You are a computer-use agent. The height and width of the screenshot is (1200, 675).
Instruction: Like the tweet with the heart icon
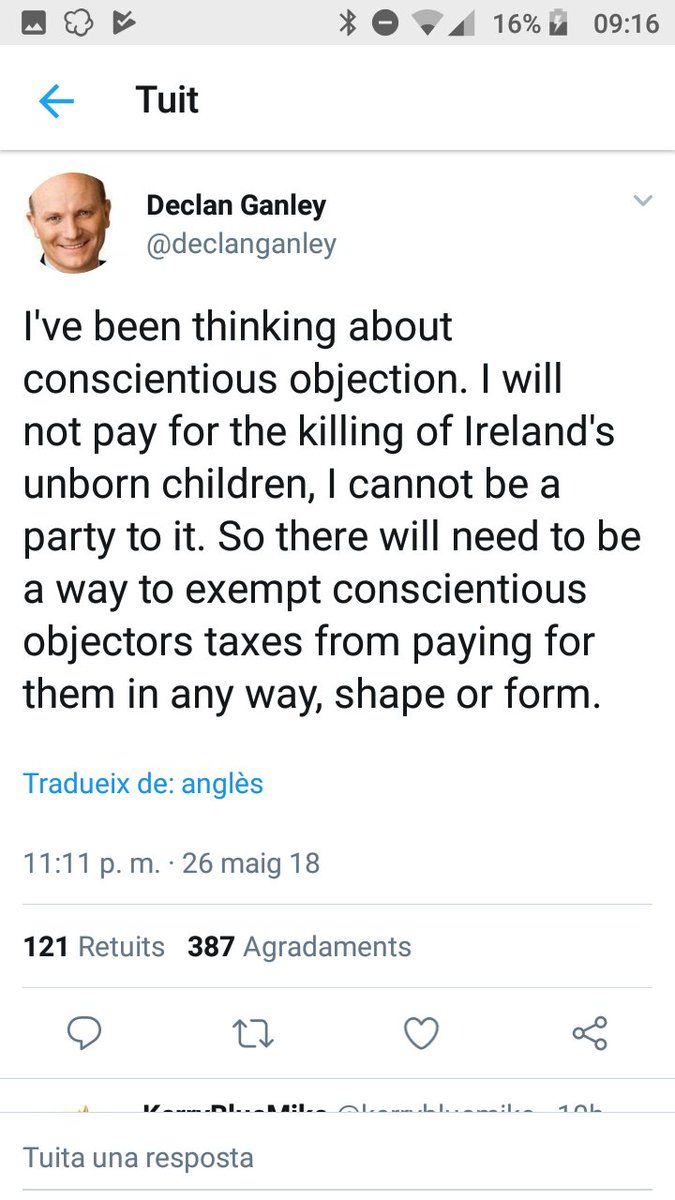tap(420, 1033)
